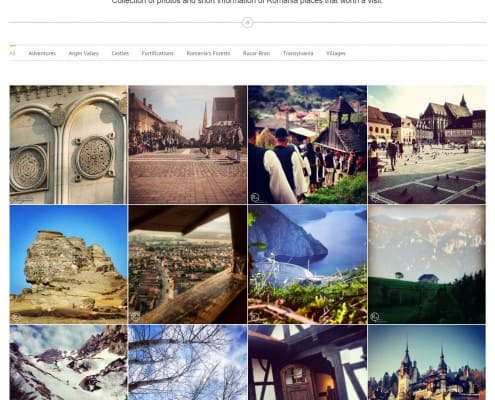Open the river gorge photo
The width and height of the screenshot is (495, 400).
[307, 264]
